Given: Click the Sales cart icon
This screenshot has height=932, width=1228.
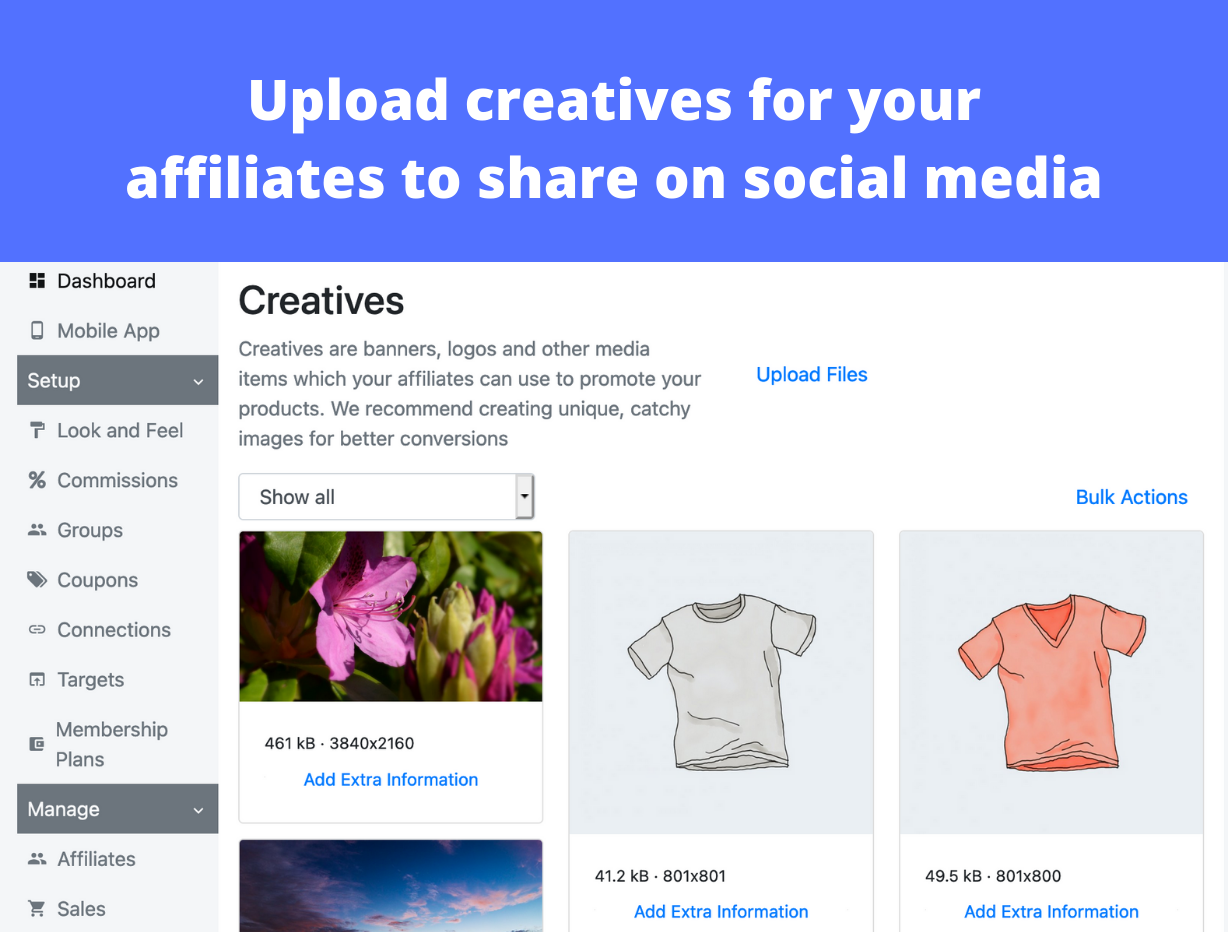Looking at the screenshot, I should point(37,909).
